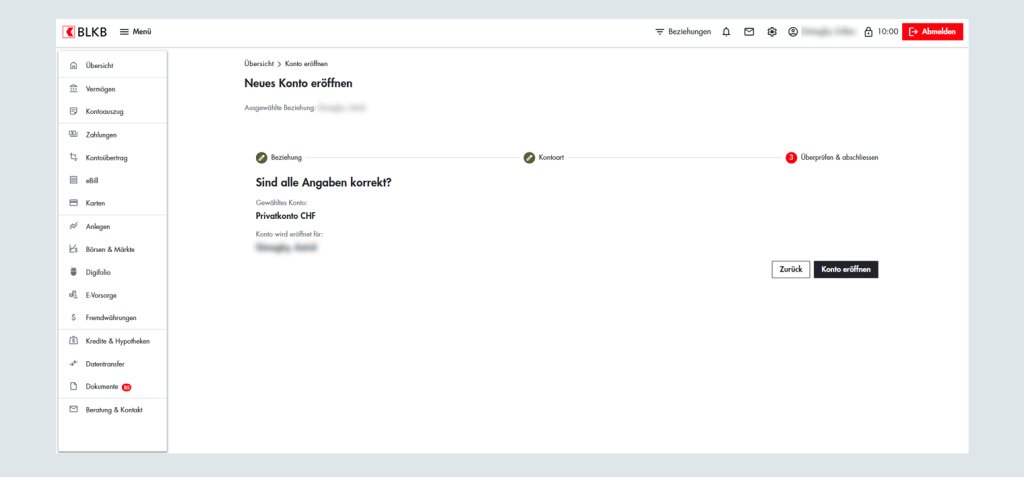The width and height of the screenshot is (1024, 477).
Task: Click the notification bell icon
Action: pos(726,32)
